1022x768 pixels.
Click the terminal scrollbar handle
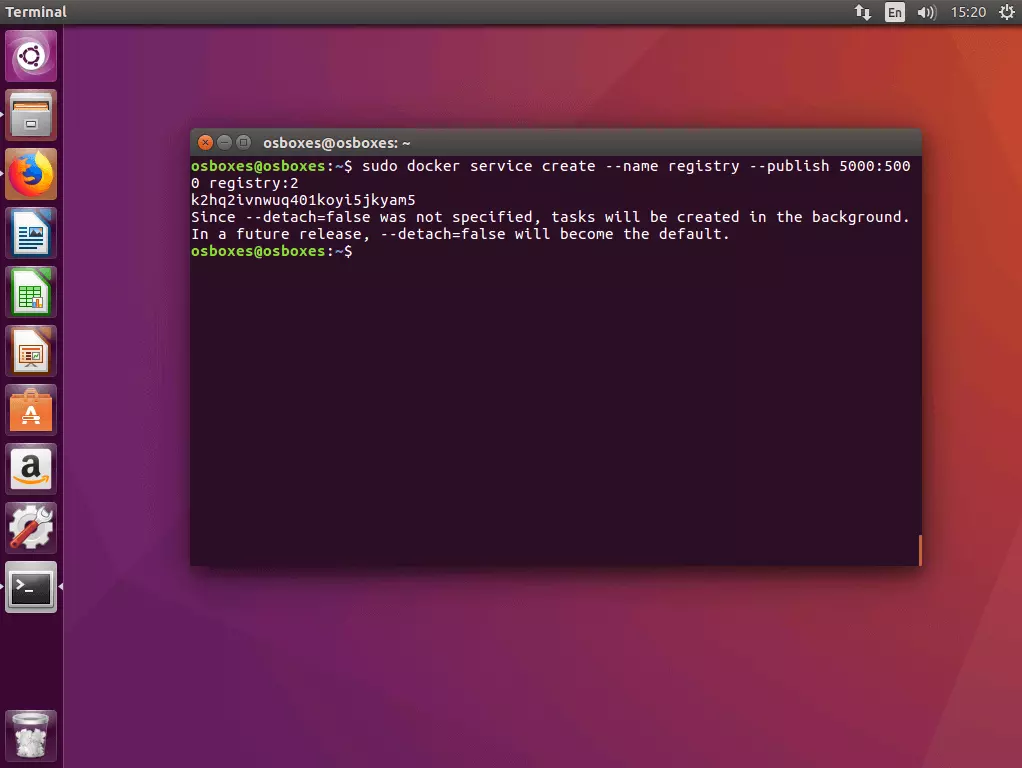(920, 550)
